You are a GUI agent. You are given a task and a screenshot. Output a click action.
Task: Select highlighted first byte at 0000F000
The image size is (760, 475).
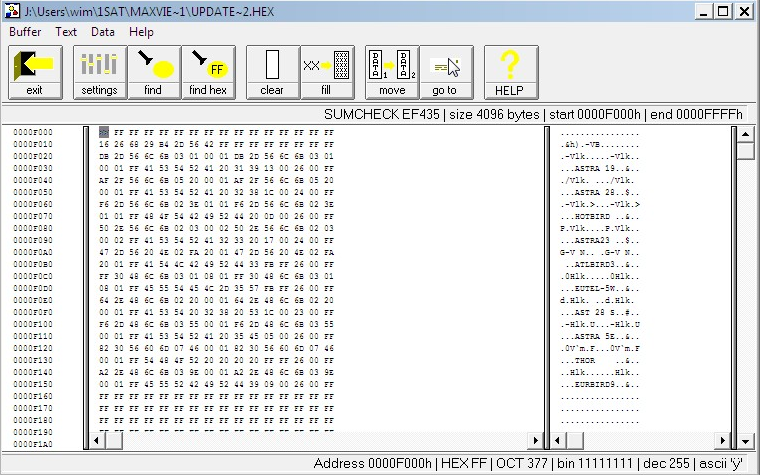[x=104, y=132]
